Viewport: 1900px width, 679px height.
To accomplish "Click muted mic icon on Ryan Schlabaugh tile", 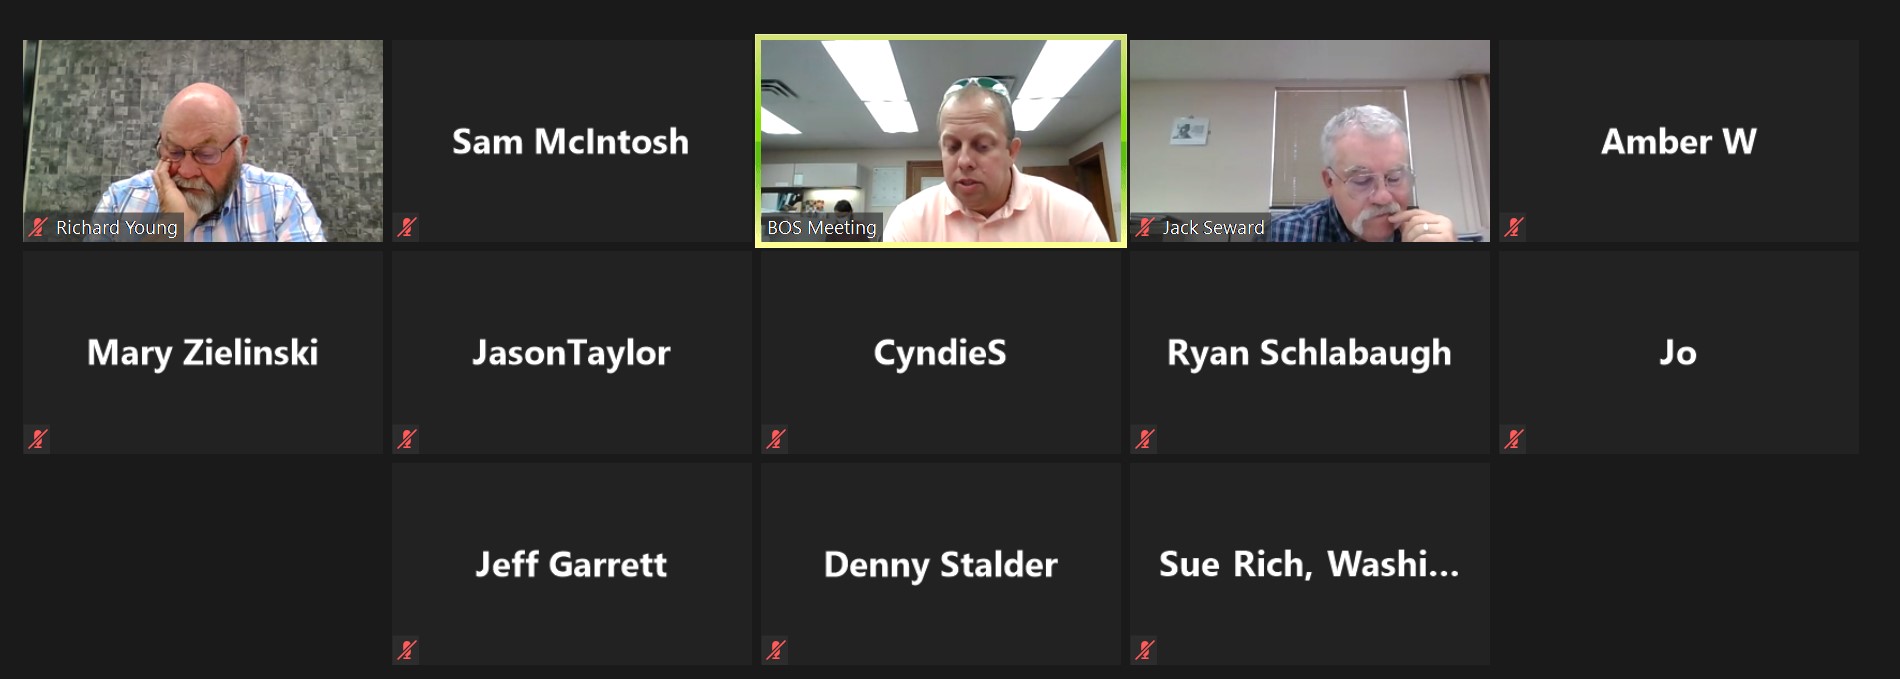I will (1144, 438).
